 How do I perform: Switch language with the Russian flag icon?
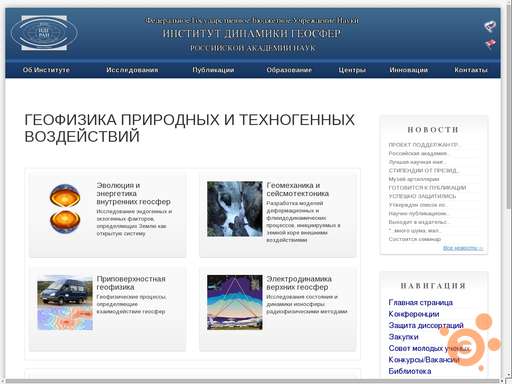click(x=490, y=26)
